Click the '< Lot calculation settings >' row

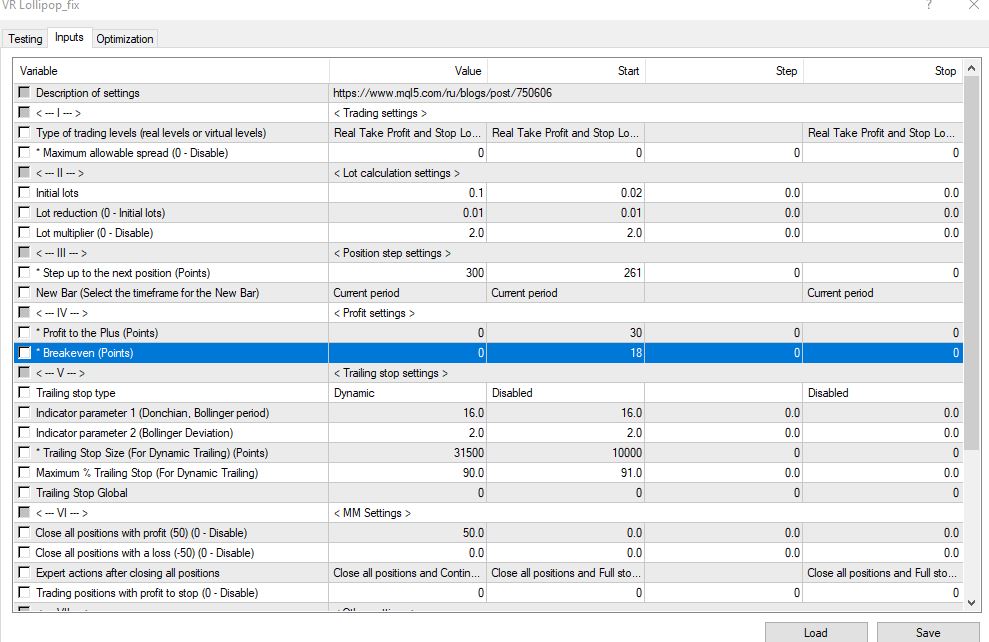point(488,173)
